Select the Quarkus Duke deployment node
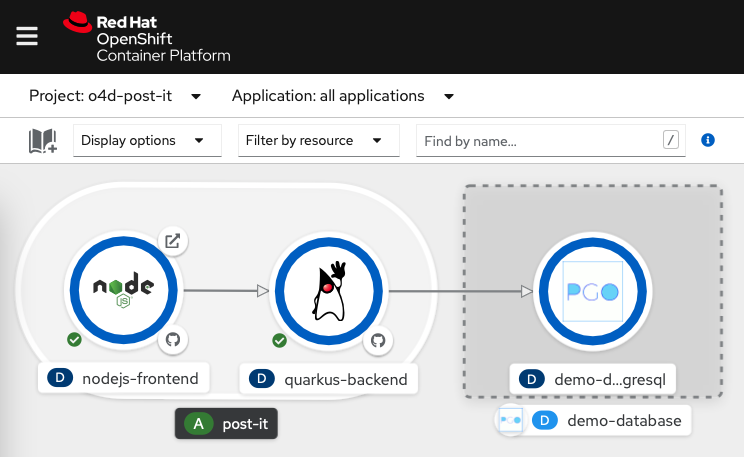This screenshot has height=457, width=744. [328, 291]
